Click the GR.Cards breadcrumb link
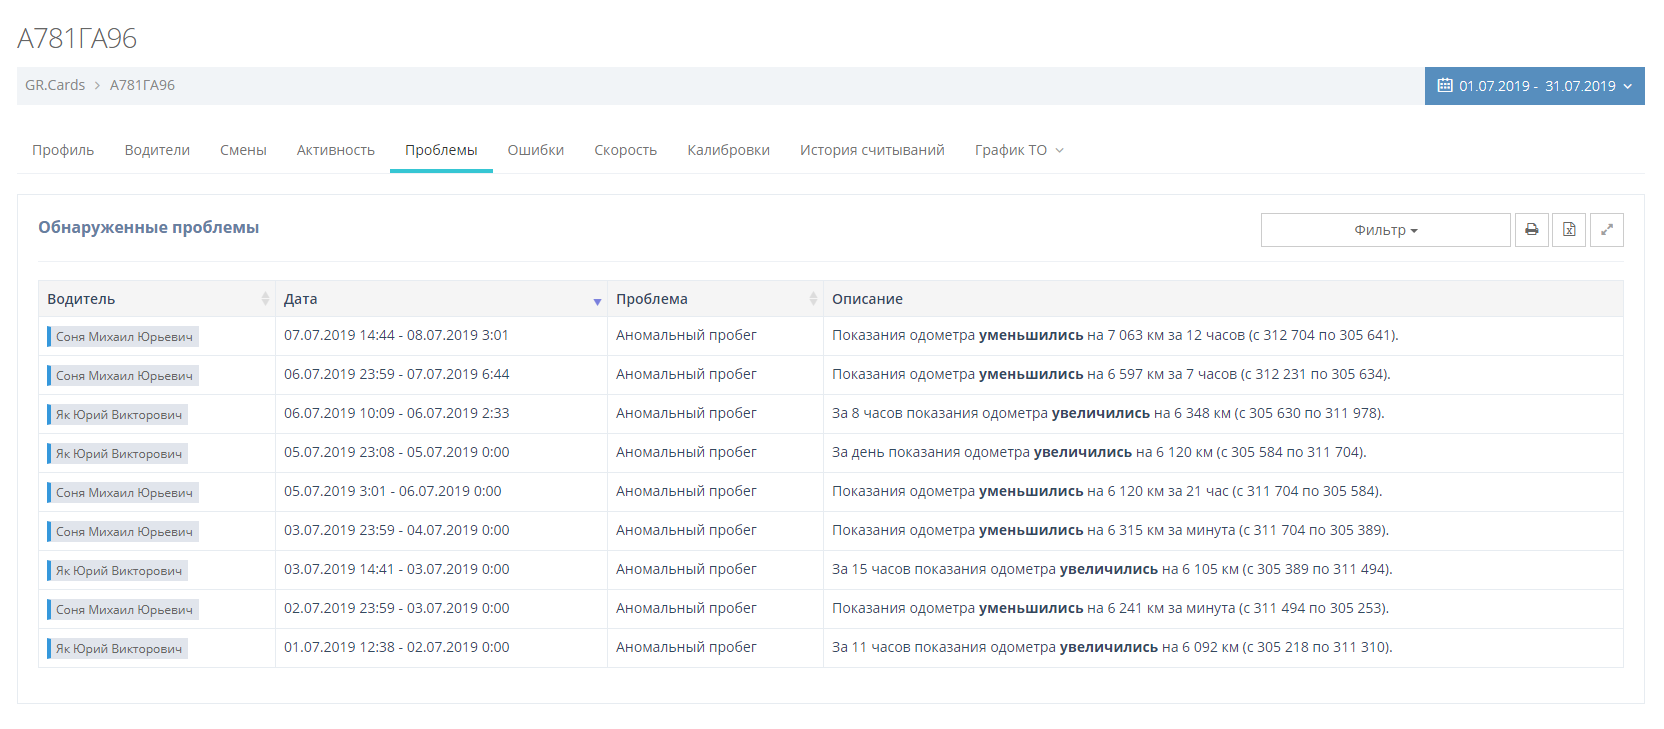This screenshot has height=729, width=1664. (55, 85)
